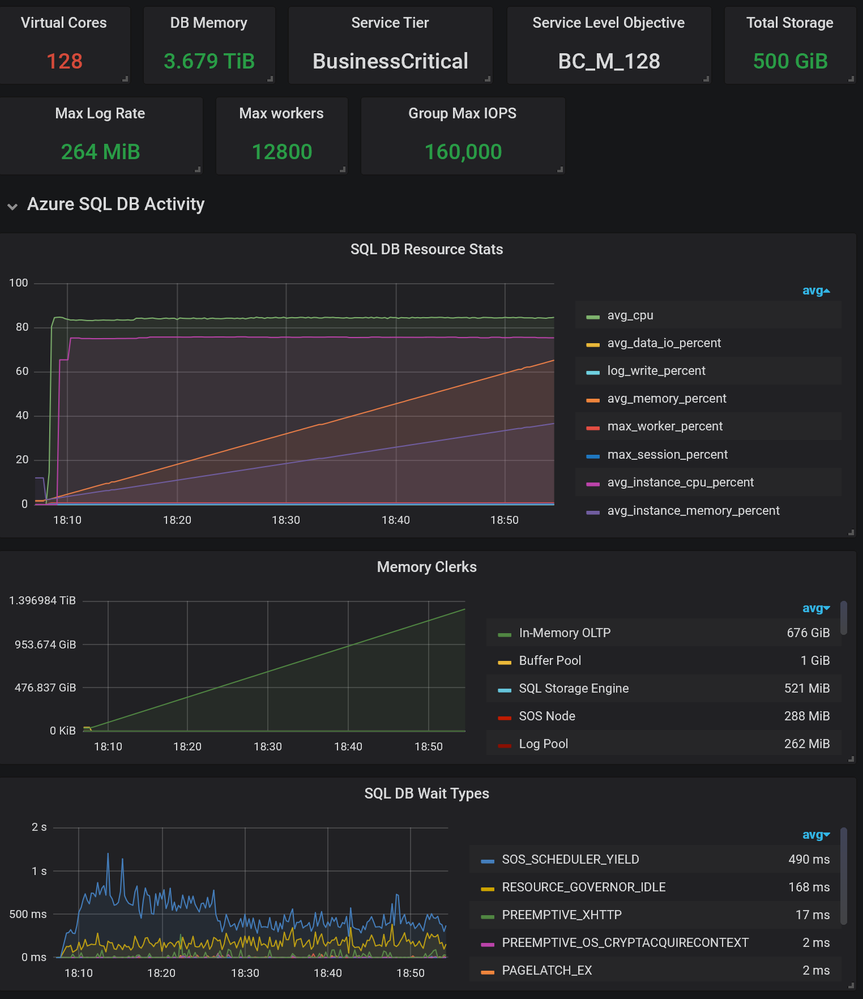Select PAGELATCH_EX legend entry
Screen dimensions: 863x999
(x=546, y=970)
